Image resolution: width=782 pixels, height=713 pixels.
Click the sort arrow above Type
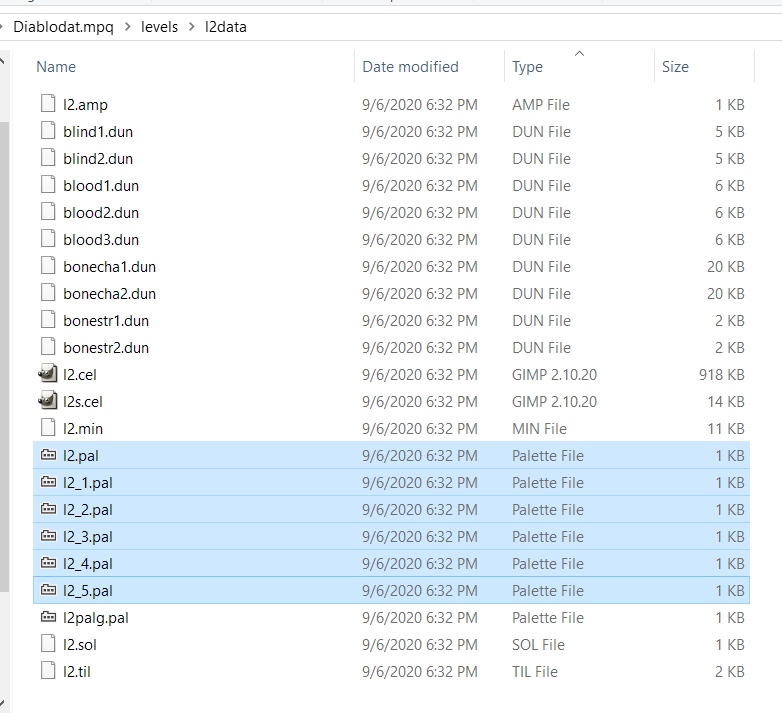(579, 53)
